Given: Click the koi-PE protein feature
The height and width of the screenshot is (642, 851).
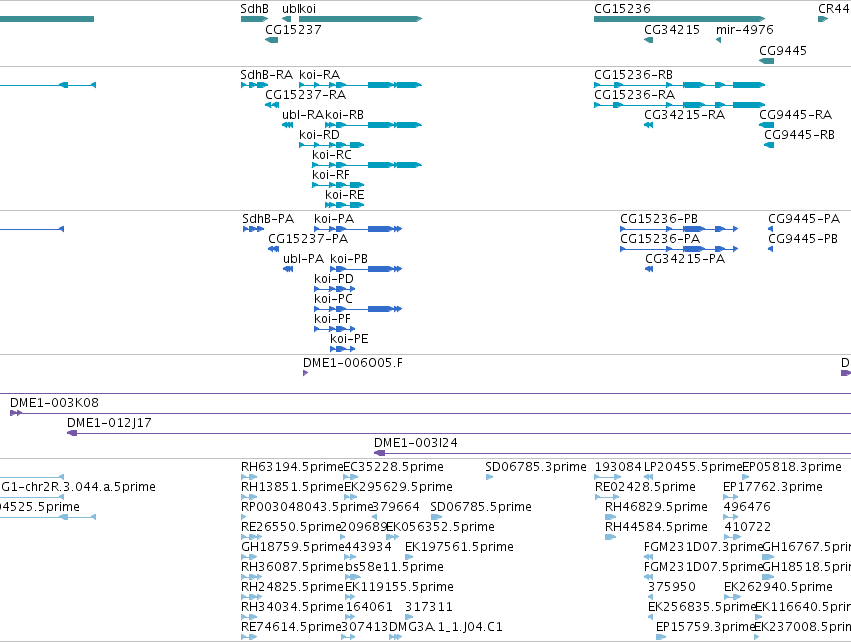Looking at the screenshot, I should pyautogui.click(x=342, y=349).
